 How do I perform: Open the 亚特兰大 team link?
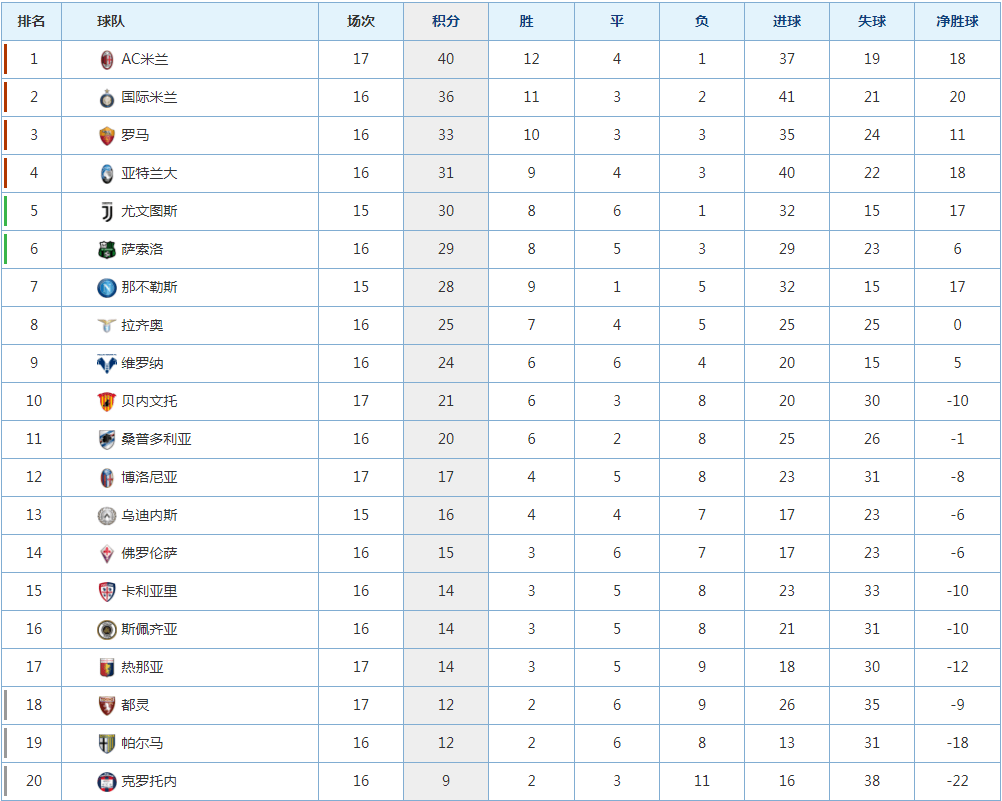(x=149, y=173)
